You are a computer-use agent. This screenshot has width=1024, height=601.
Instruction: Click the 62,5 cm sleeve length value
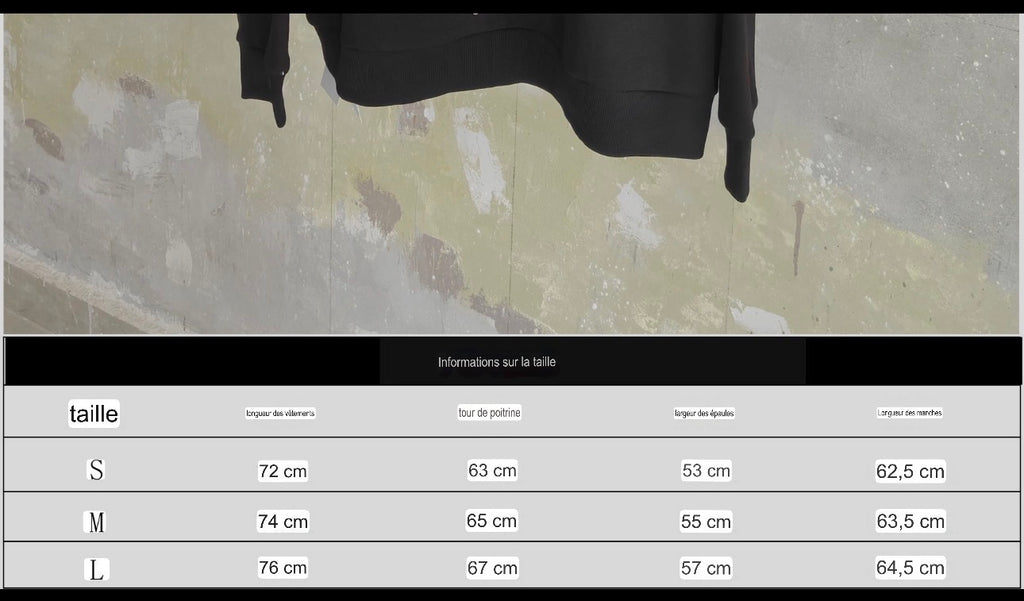click(910, 471)
